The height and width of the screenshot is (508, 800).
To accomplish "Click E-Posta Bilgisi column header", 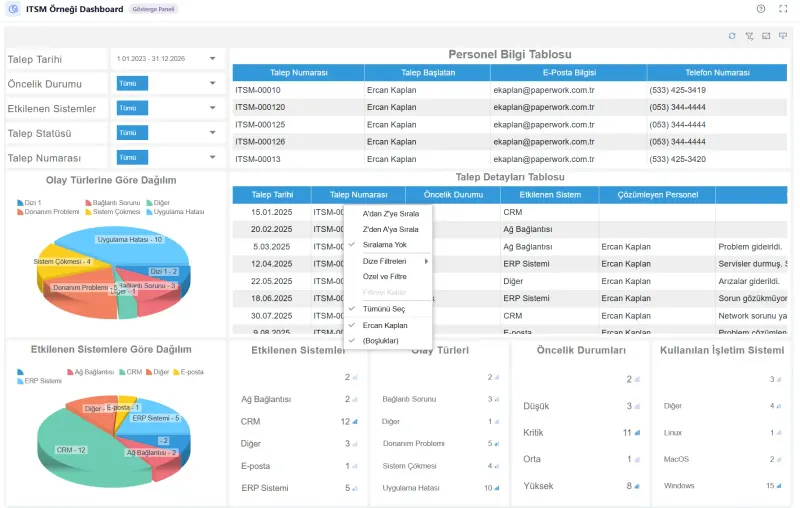I will (569, 72).
